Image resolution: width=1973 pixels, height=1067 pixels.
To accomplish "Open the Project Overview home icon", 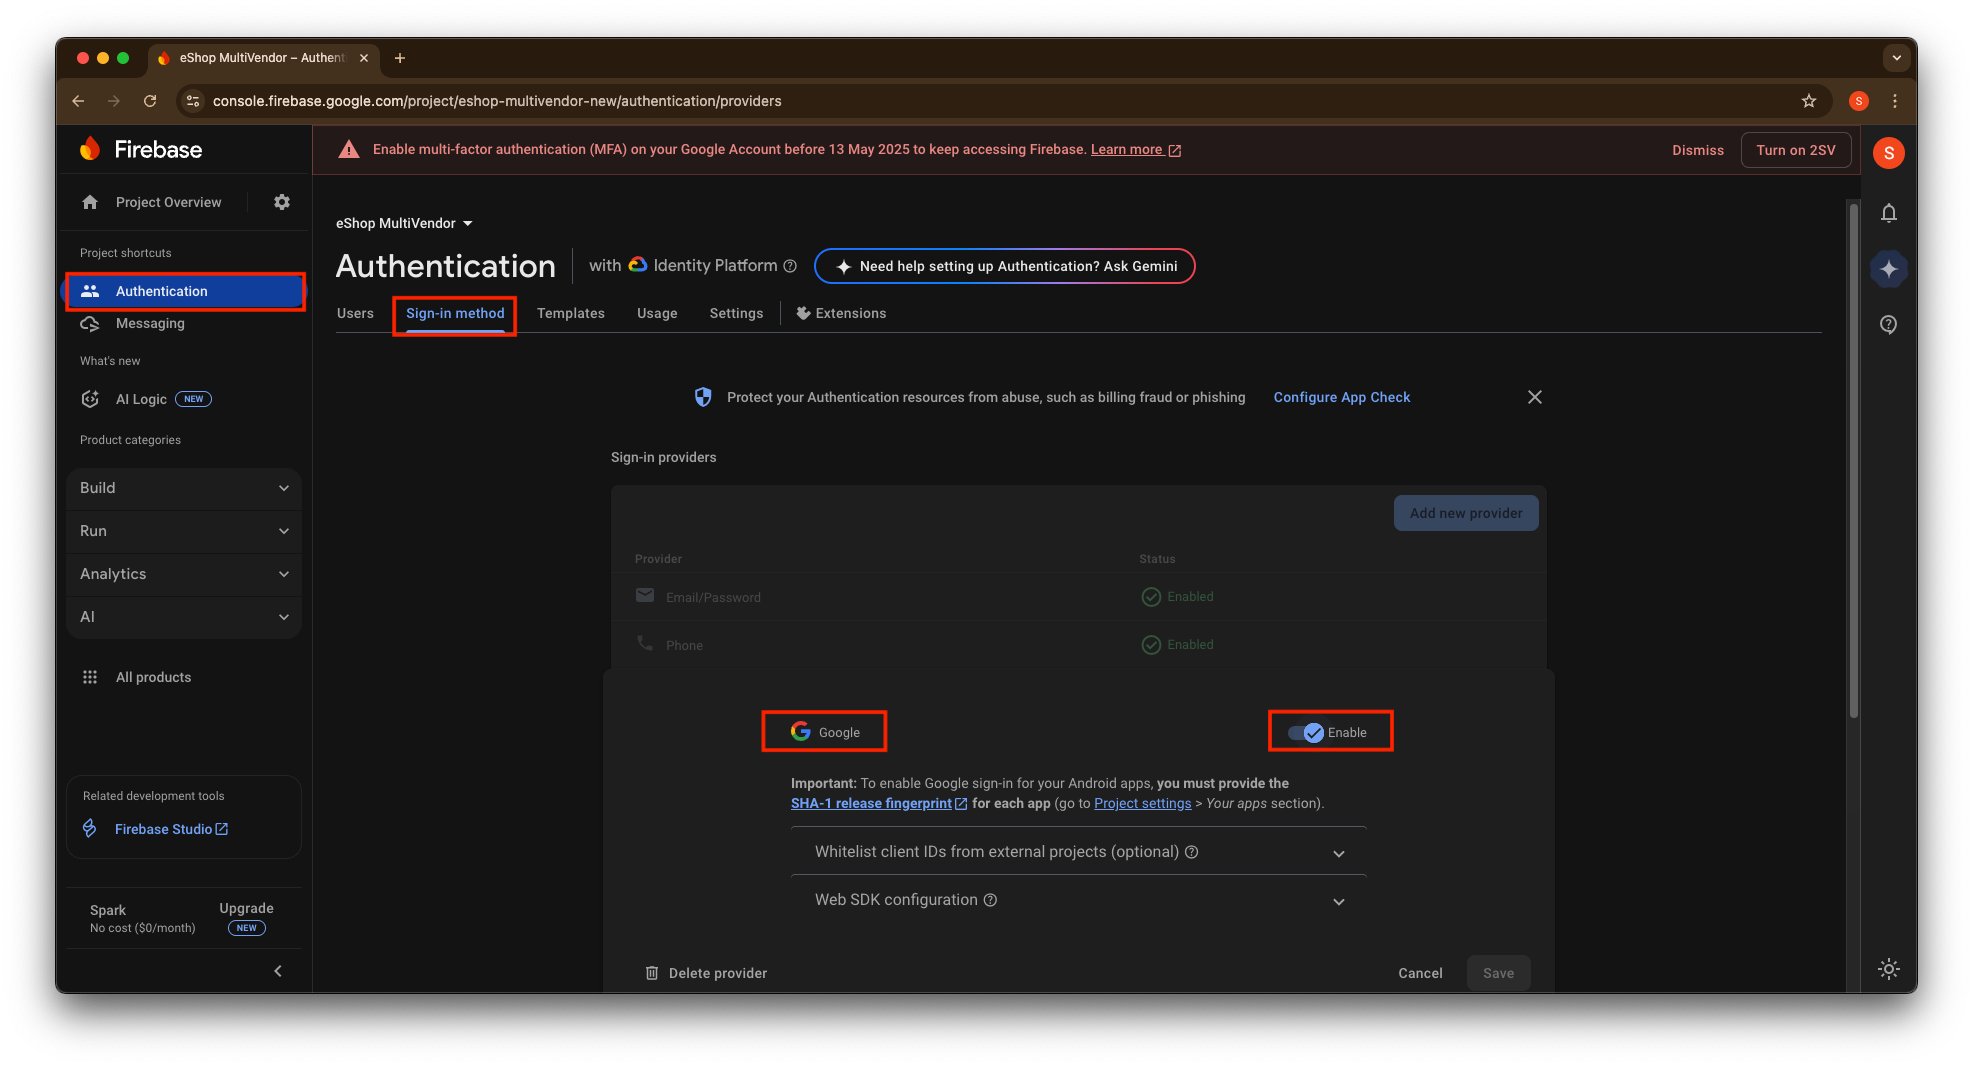I will coord(90,202).
